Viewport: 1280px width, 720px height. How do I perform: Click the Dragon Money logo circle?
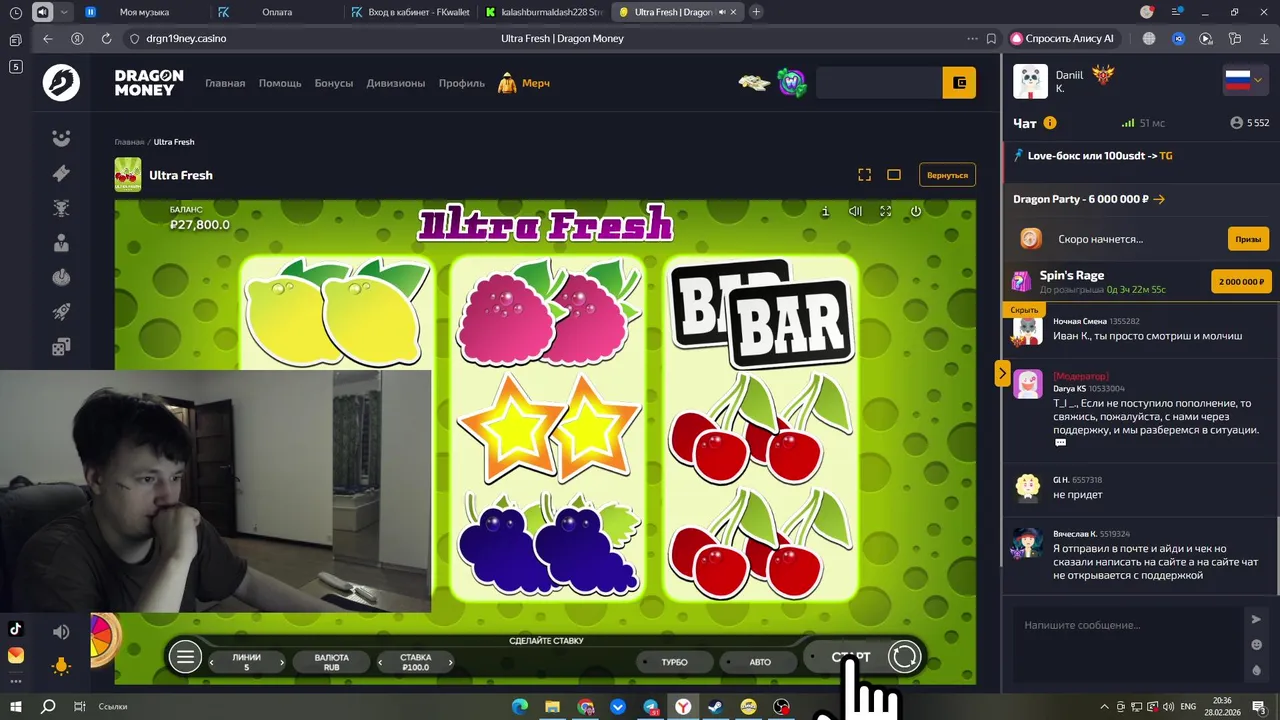(x=61, y=83)
